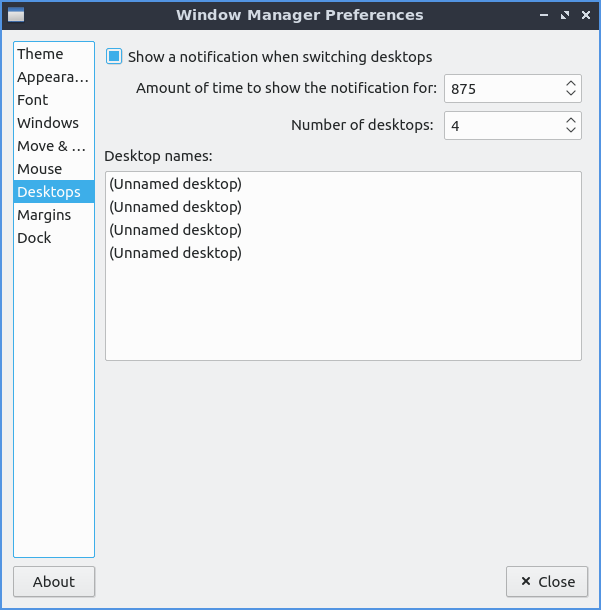Viewport: 601px width, 610px height.
Task: Select the first Unnamed desktop entry
Action: click(x=176, y=184)
